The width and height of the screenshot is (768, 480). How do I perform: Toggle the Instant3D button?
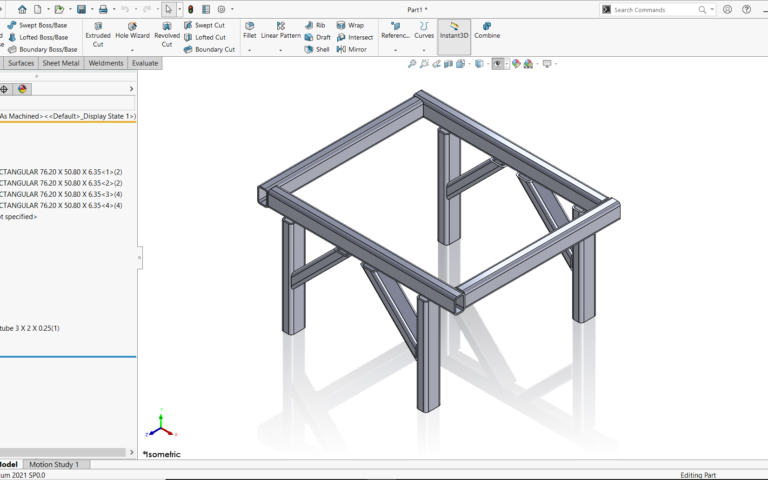454,30
